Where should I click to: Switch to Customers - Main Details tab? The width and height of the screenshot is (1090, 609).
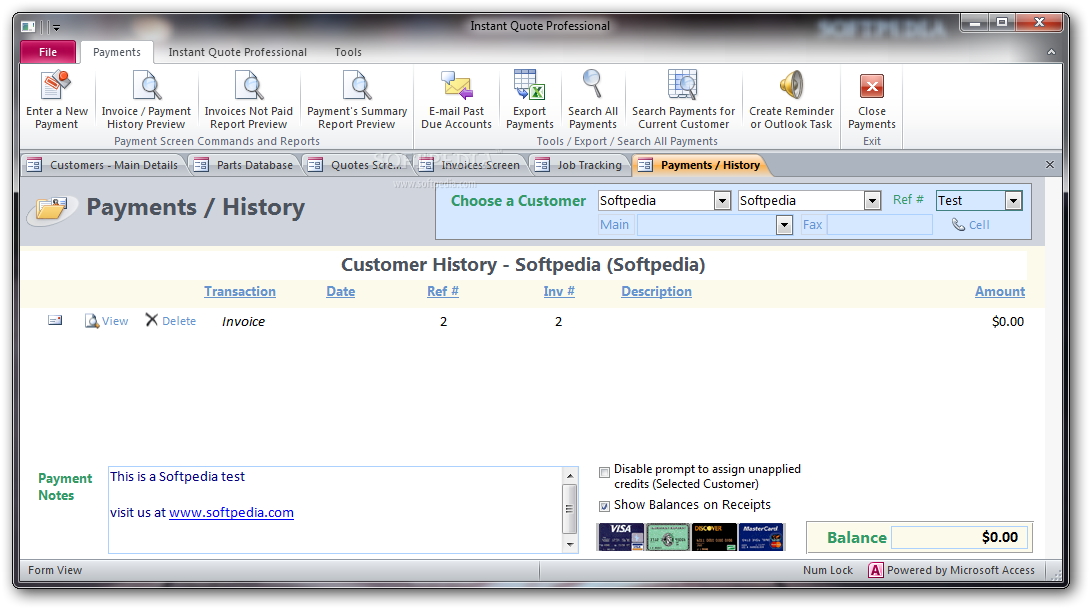pos(103,165)
